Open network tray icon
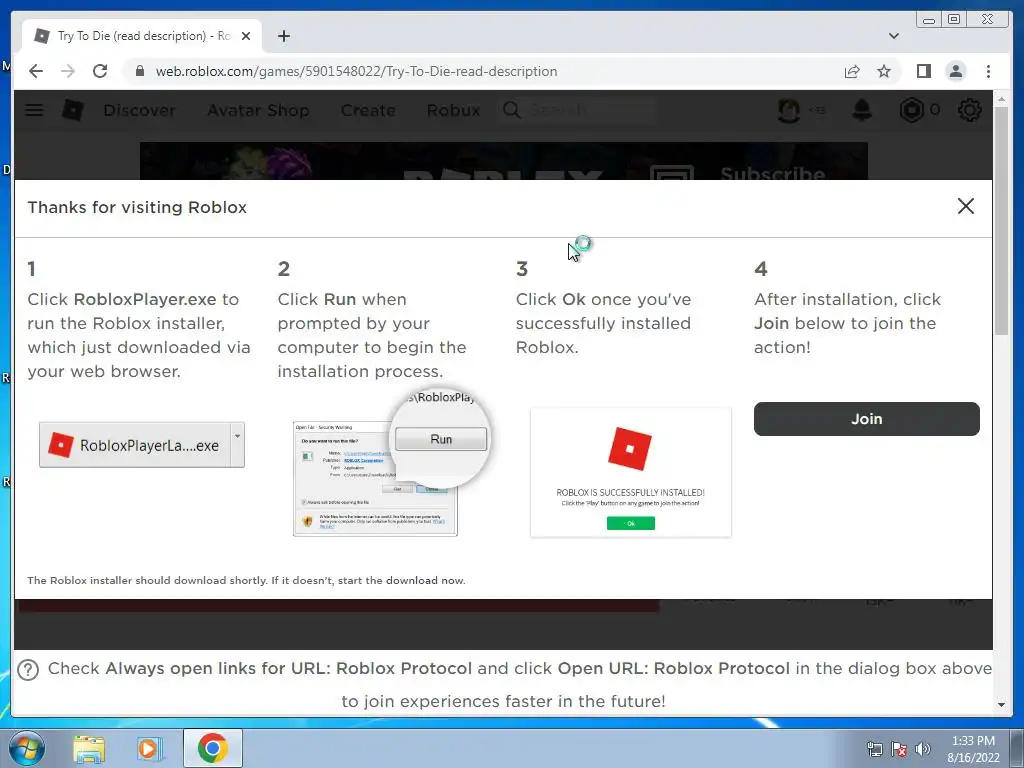This screenshot has width=1024, height=768. coord(874,749)
